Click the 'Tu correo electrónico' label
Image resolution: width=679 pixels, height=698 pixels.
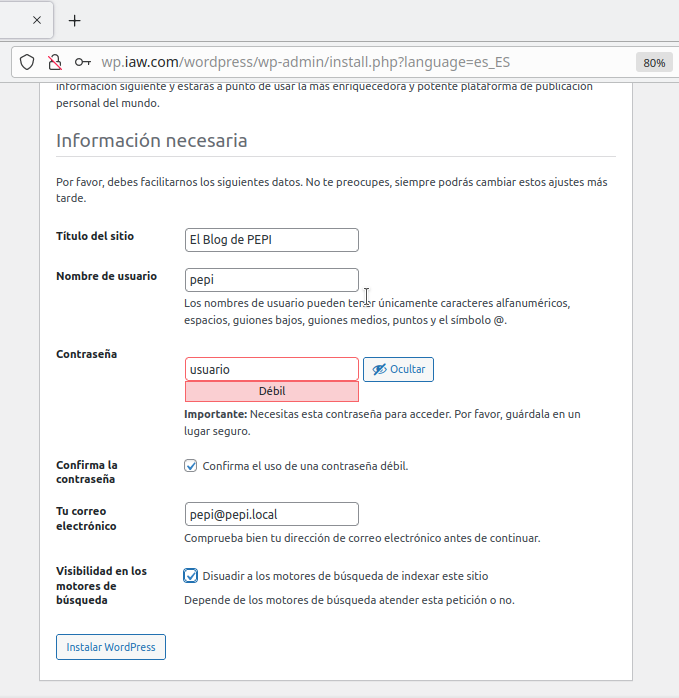[86, 518]
